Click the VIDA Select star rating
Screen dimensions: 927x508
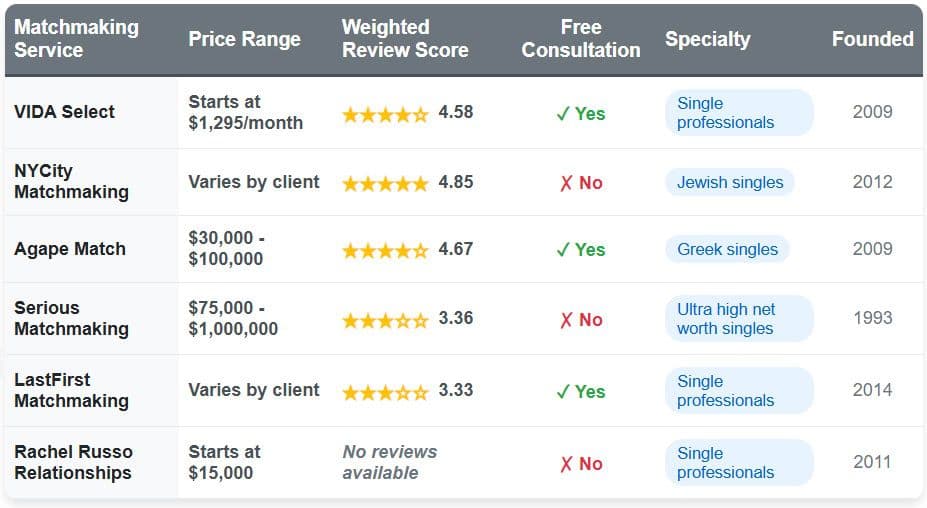(x=385, y=114)
